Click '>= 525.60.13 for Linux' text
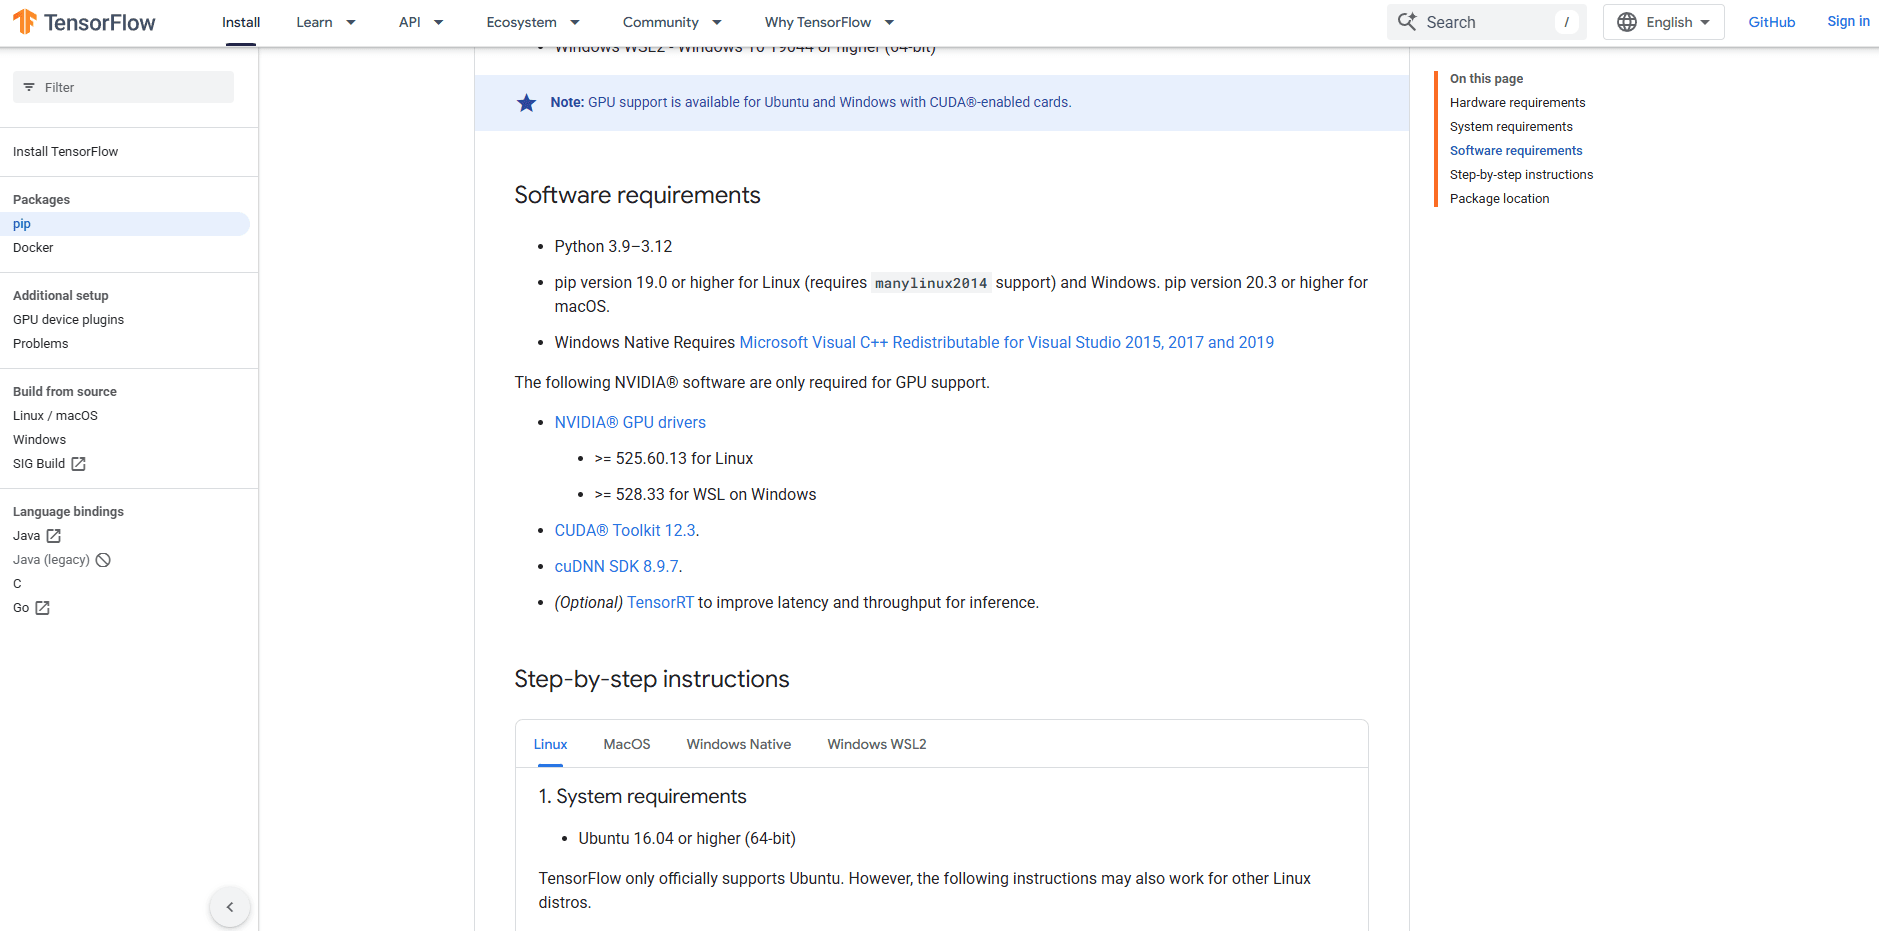 [674, 458]
